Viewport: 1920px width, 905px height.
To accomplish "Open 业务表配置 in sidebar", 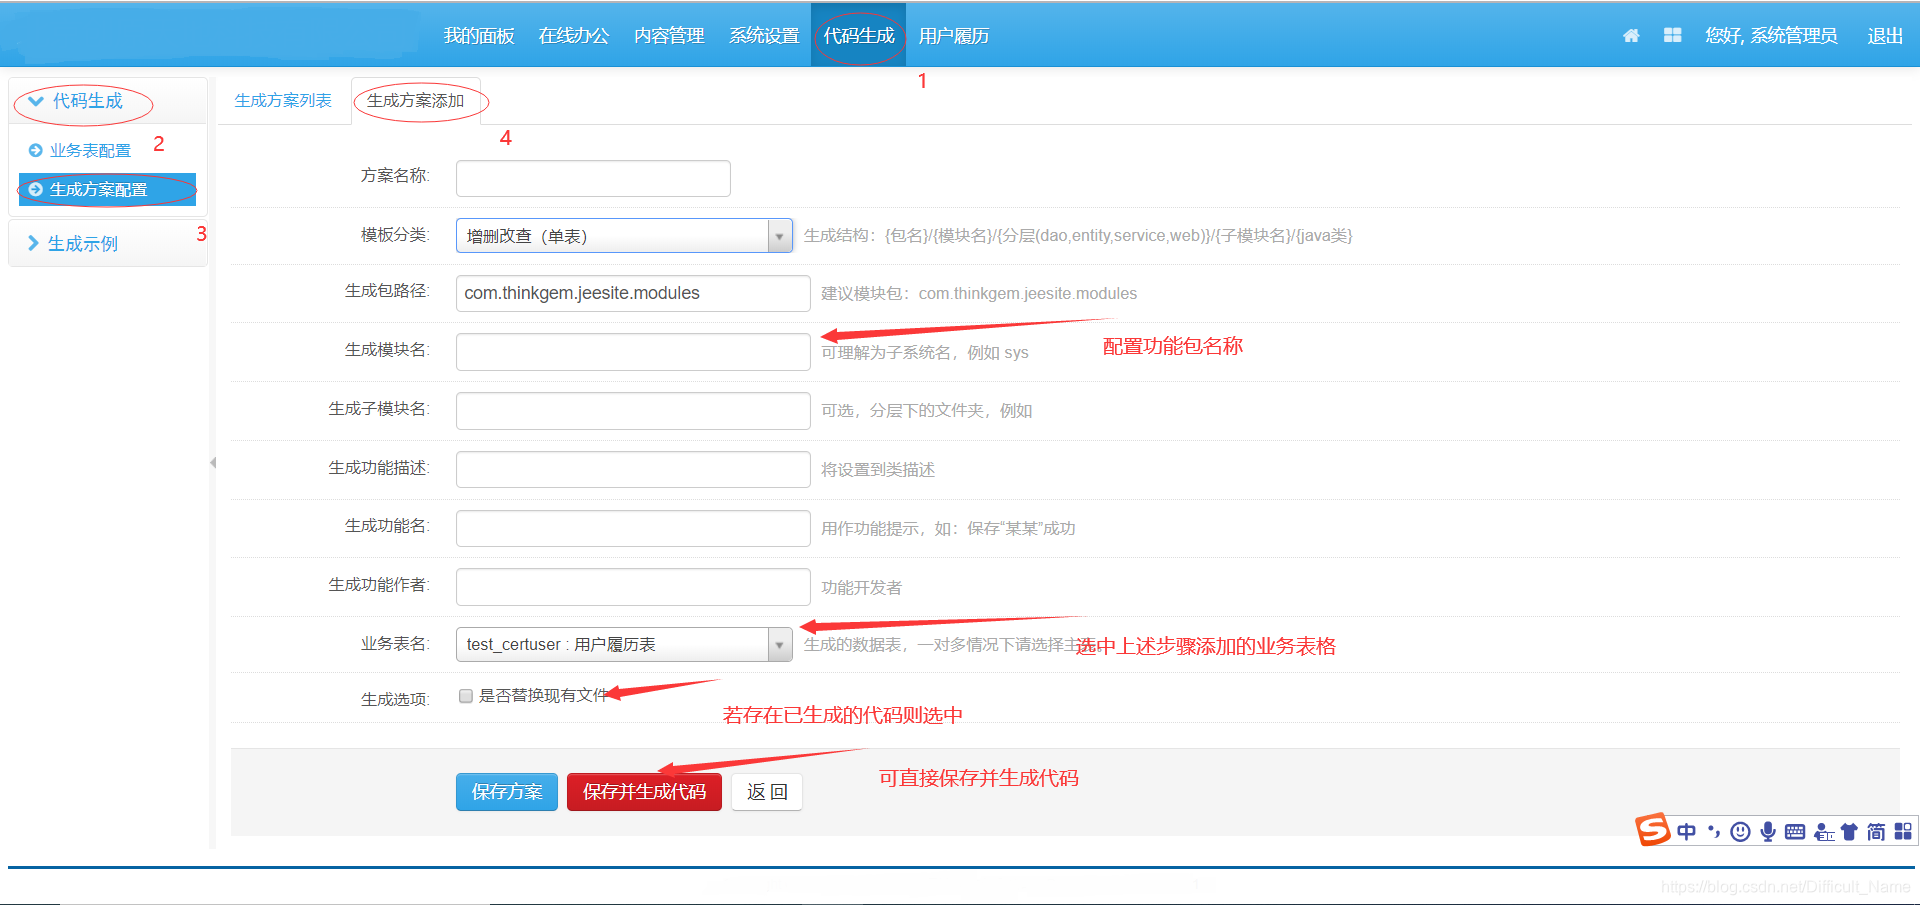I will pyautogui.click(x=90, y=151).
